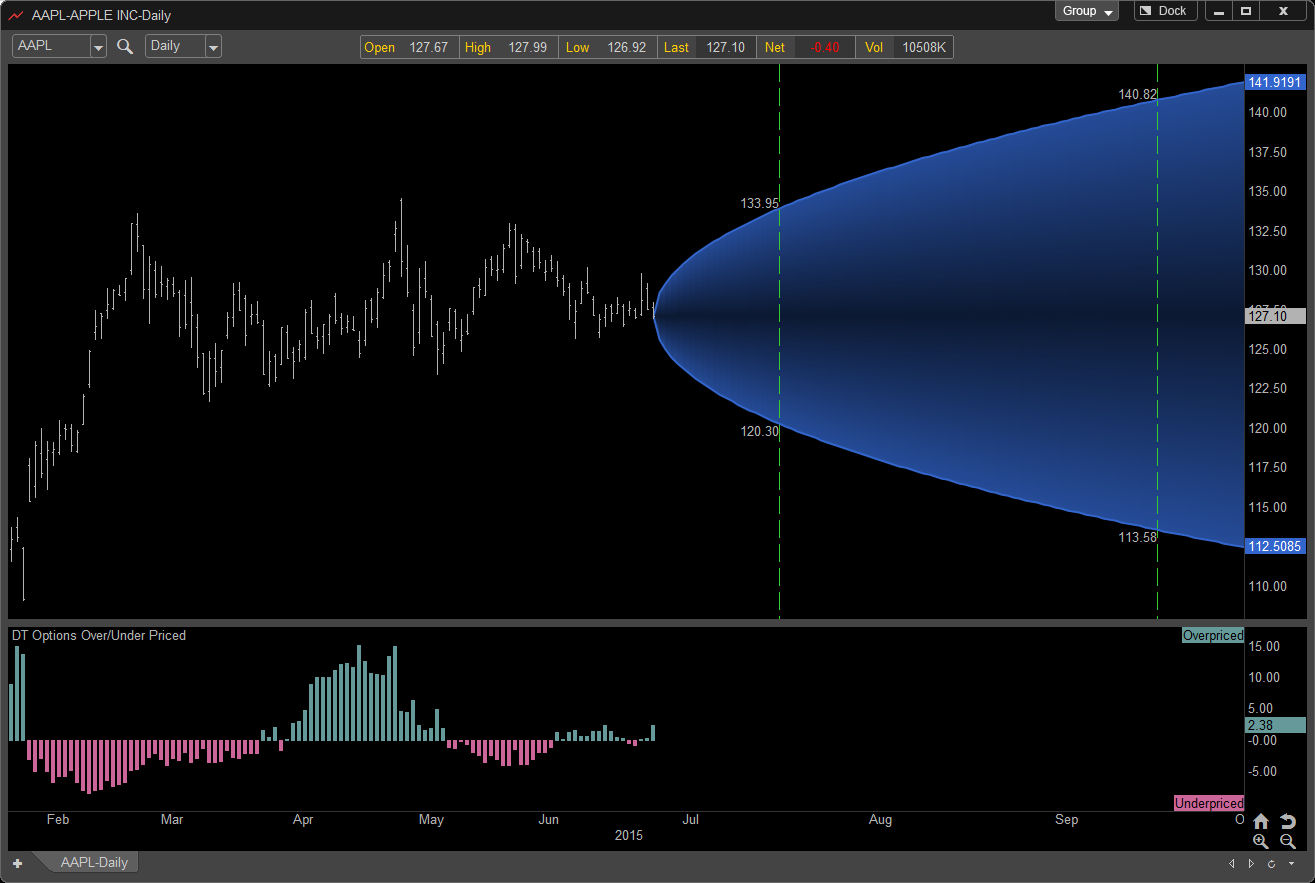The height and width of the screenshot is (883, 1315).
Task: Click the Apr label on the time axis
Action: coord(303,820)
